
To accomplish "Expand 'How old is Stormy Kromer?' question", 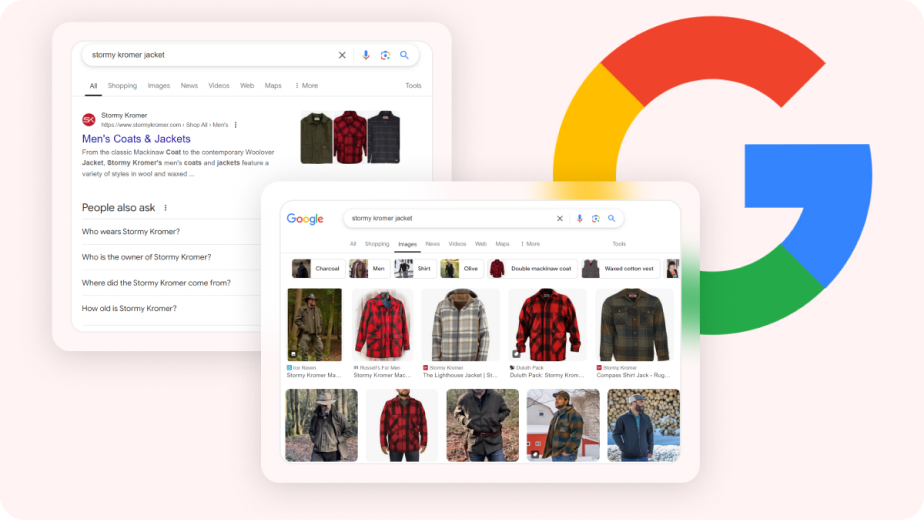I will (129, 309).
